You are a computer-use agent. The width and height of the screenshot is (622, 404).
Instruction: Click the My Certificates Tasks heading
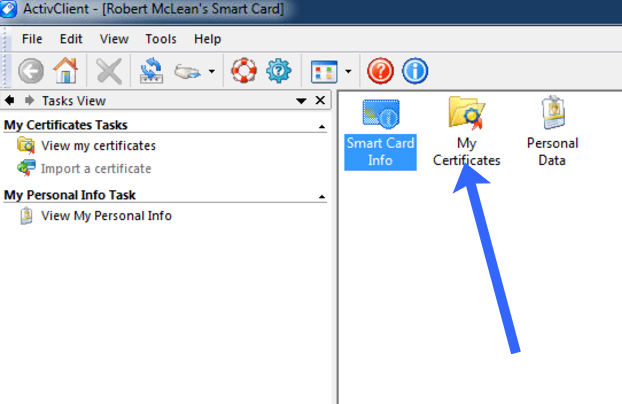tap(66, 125)
